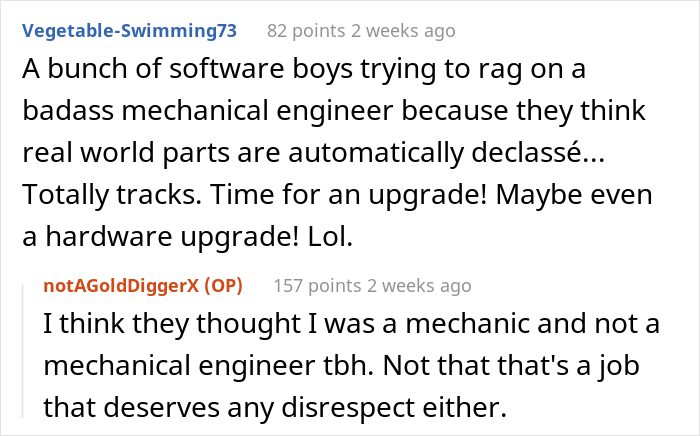
Task: Click the words "Maybe even" in the comment
Action: pyautogui.click(x=574, y=195)
